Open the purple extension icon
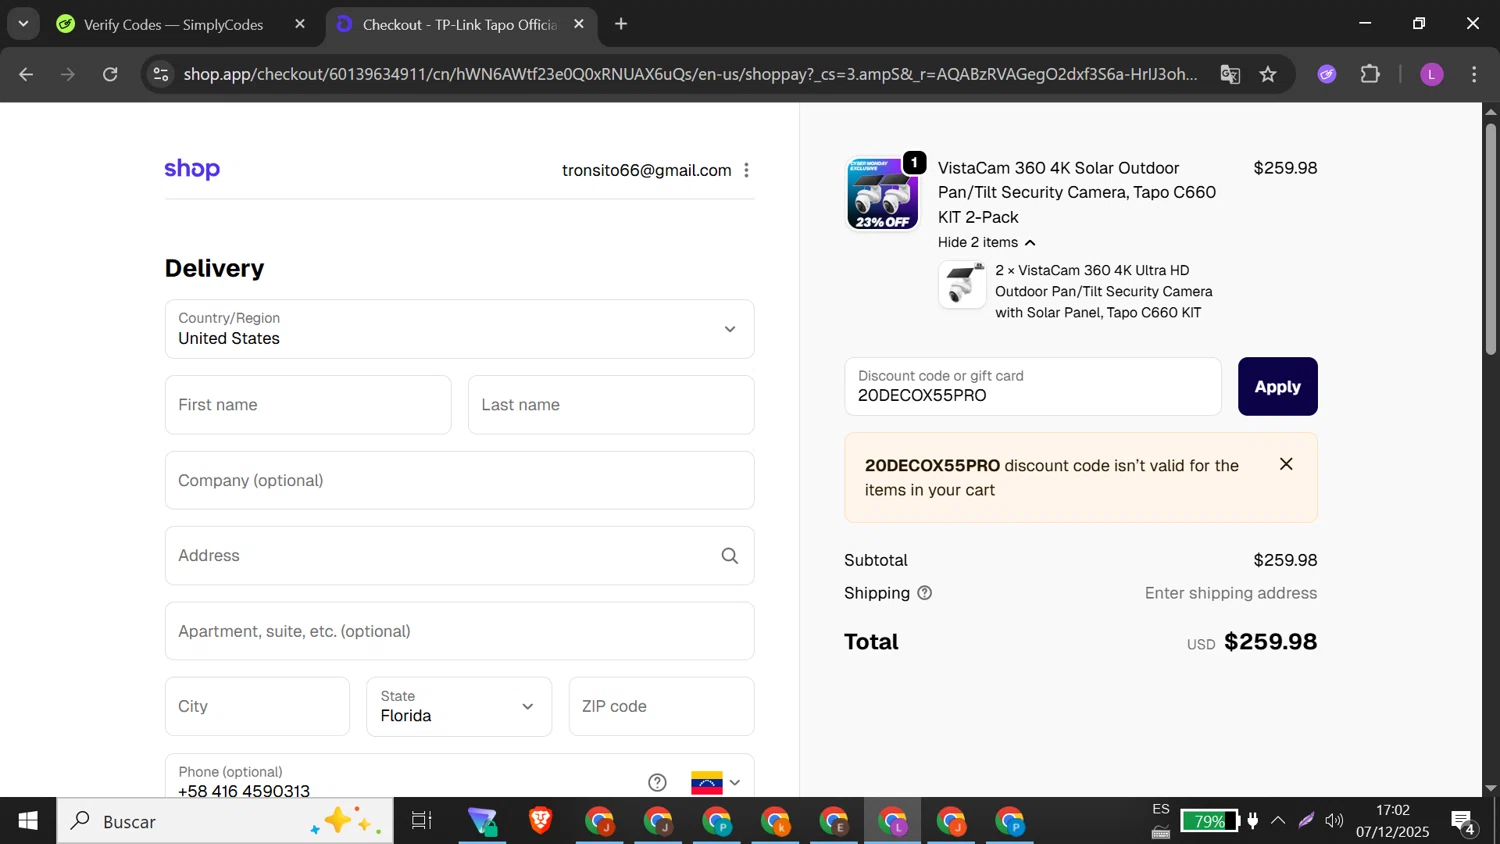 pyautogui.click(x=1327, y=74)
